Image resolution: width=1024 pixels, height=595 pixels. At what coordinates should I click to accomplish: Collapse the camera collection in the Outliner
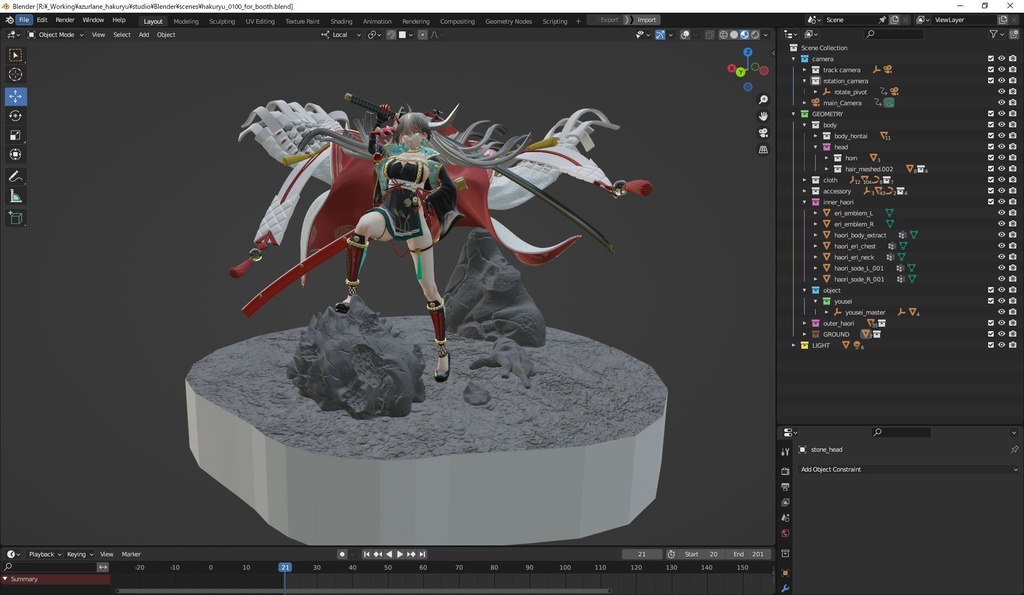click(794, 58)
